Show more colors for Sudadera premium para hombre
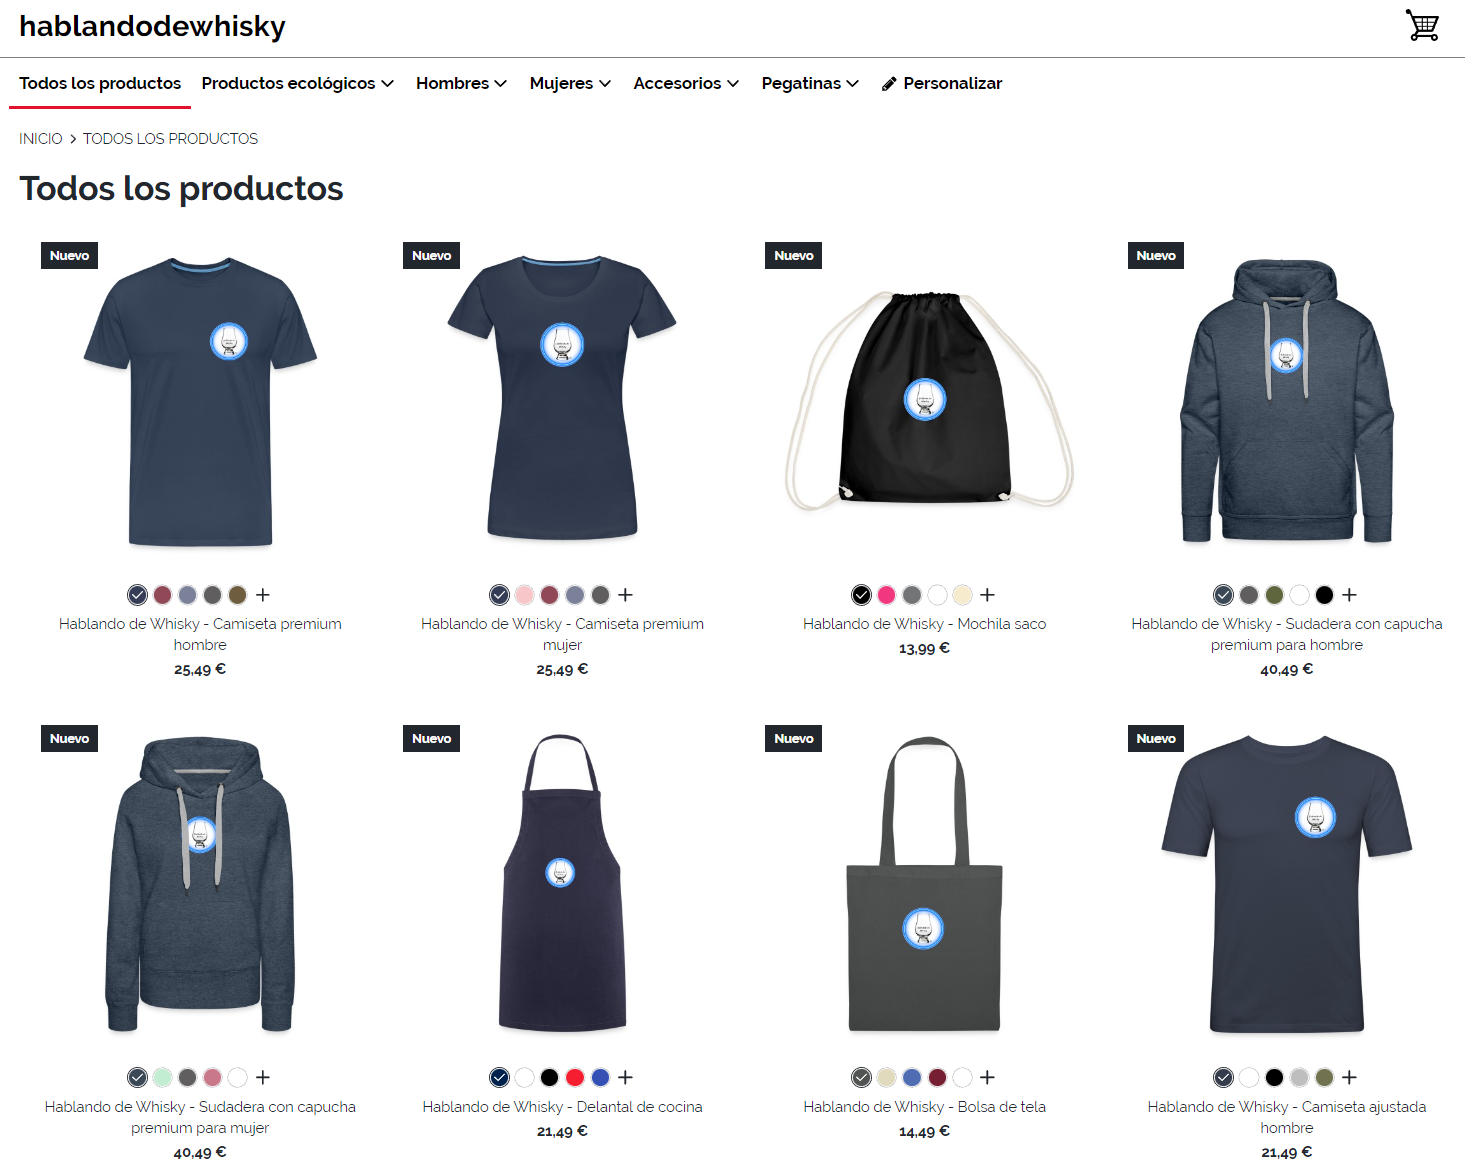1465x1173 pixels. pyautogui.click(x=1349, y=595)
